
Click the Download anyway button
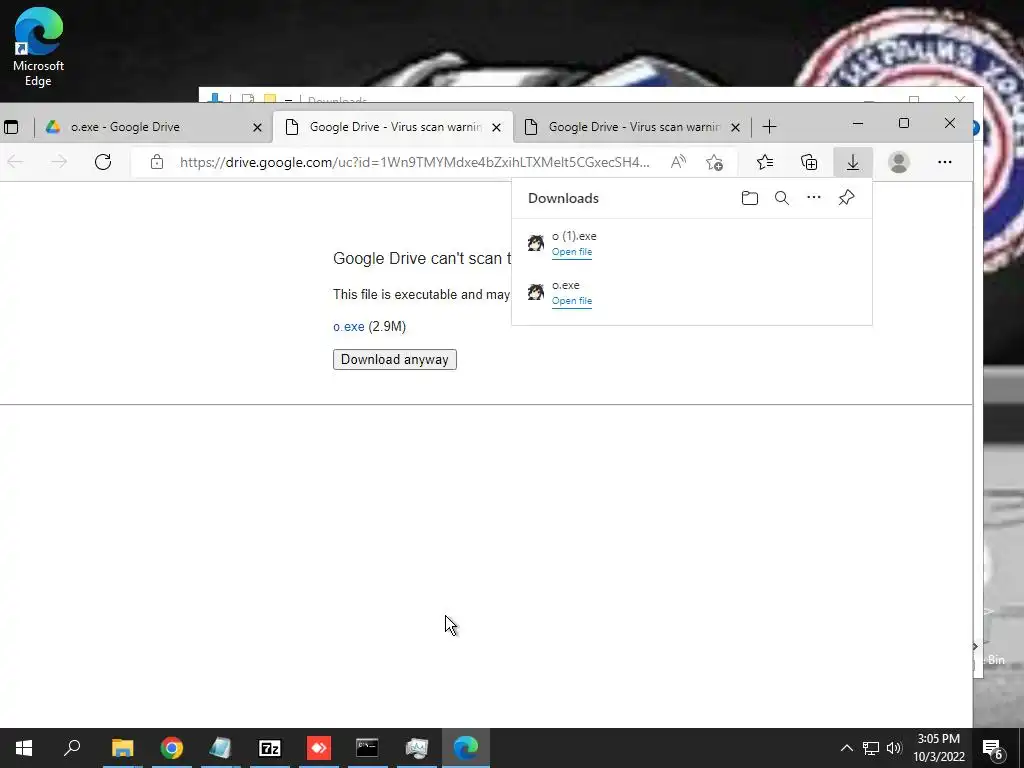pyautogui.click(x=394, y=360)
